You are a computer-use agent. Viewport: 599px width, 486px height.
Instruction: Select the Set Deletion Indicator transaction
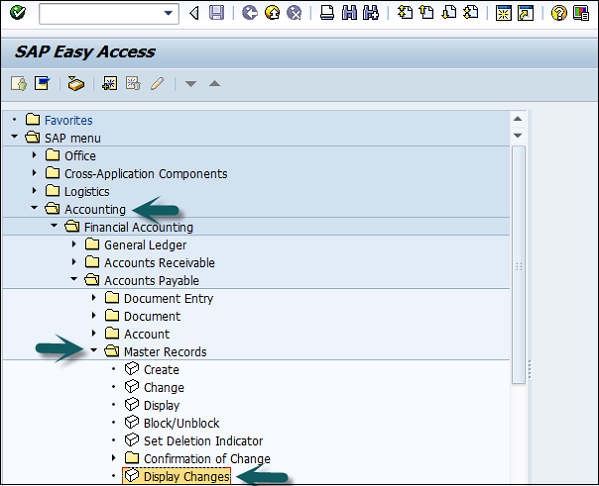[x=203, y=441]
